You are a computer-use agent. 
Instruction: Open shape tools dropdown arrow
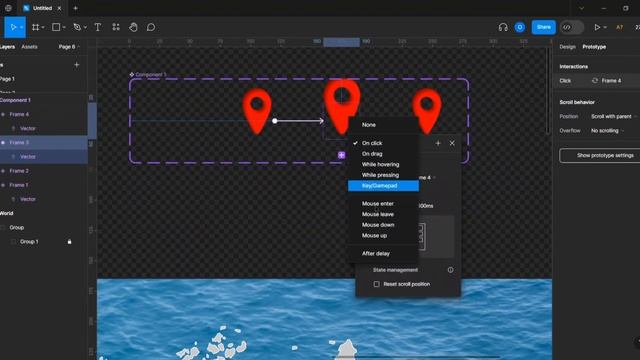click(64, 27)
